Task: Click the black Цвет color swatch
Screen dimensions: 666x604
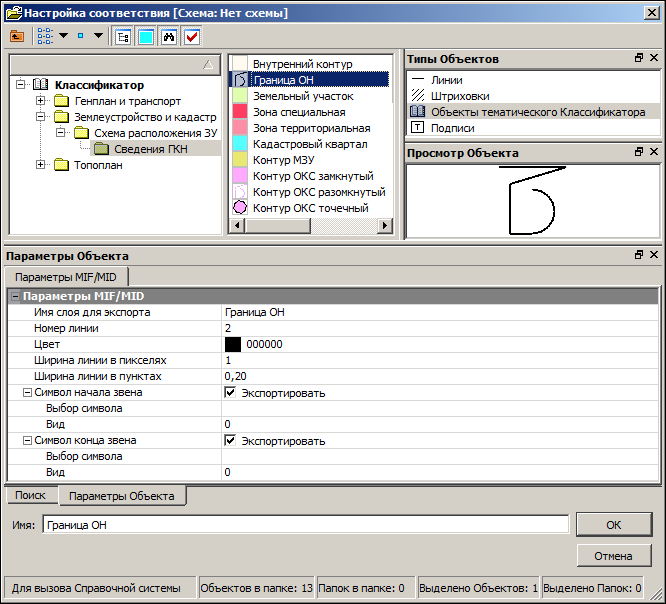Action: coord(233,344)
